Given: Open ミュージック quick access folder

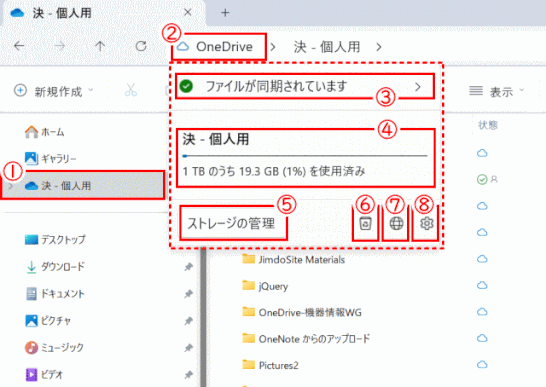Looking at the screenshot, I should (x=54, y=347).
